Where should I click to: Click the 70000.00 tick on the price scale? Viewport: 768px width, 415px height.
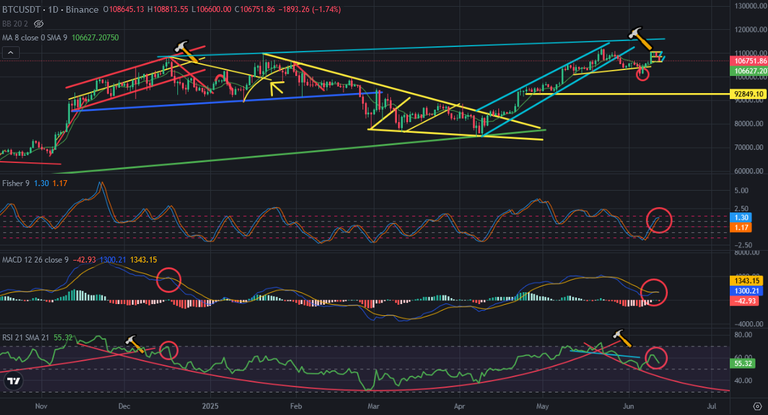click(x=749, y=147)
